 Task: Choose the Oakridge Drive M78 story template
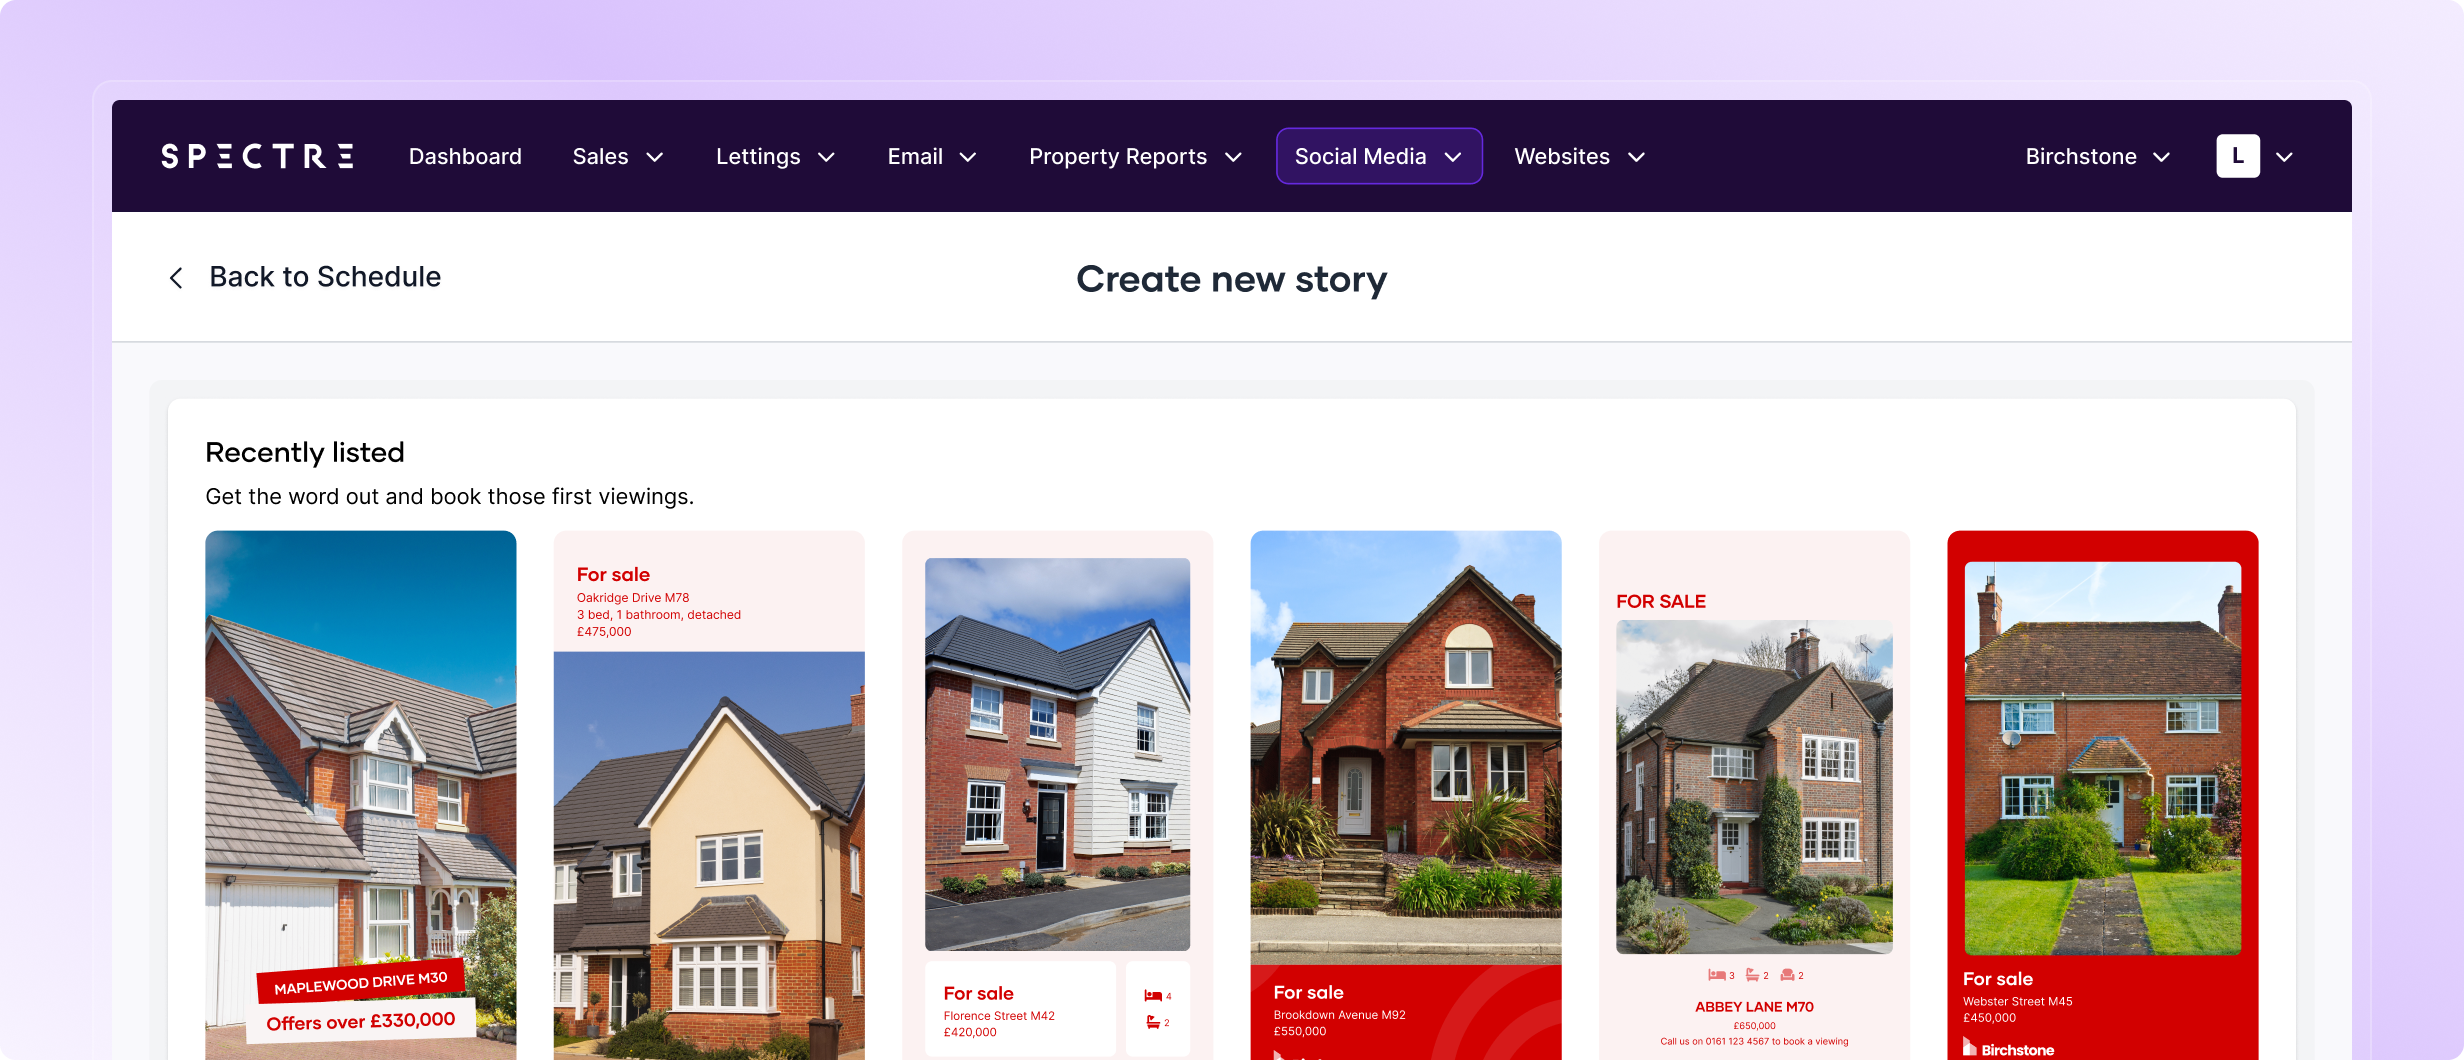click(x=709, y=795)
